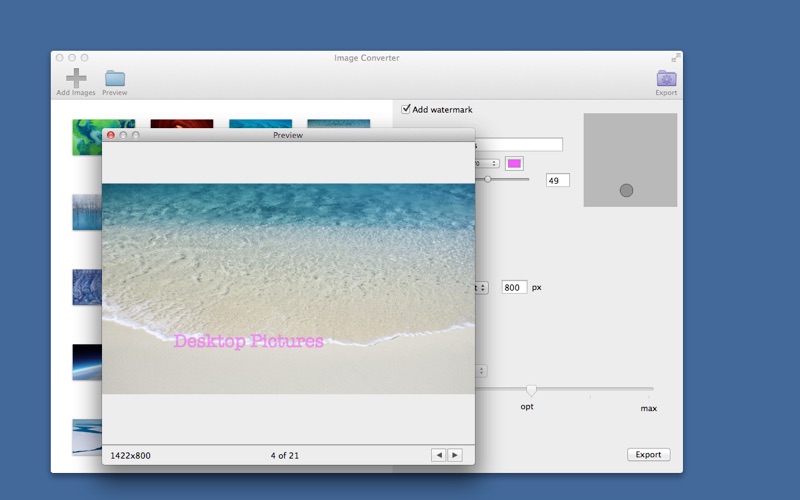Select the blue rock texture thumbnail

(x=87, y=287)
